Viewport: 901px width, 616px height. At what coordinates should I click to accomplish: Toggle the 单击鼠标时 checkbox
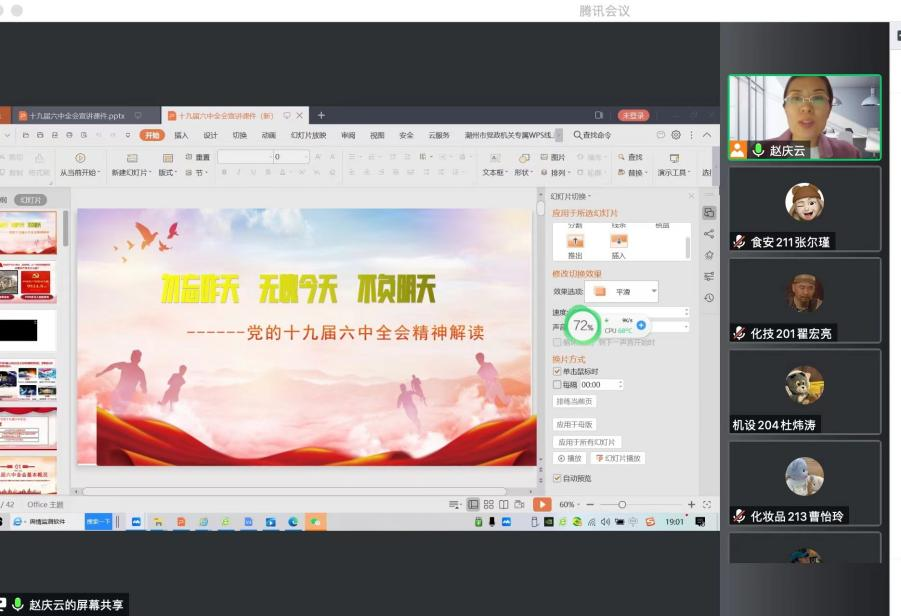(557, 372)
